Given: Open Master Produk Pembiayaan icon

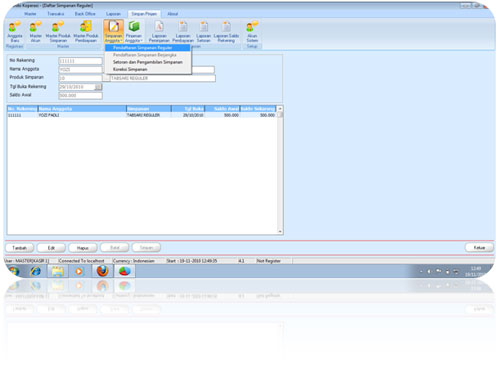Looking at the screenshot, I should [86, 32].
